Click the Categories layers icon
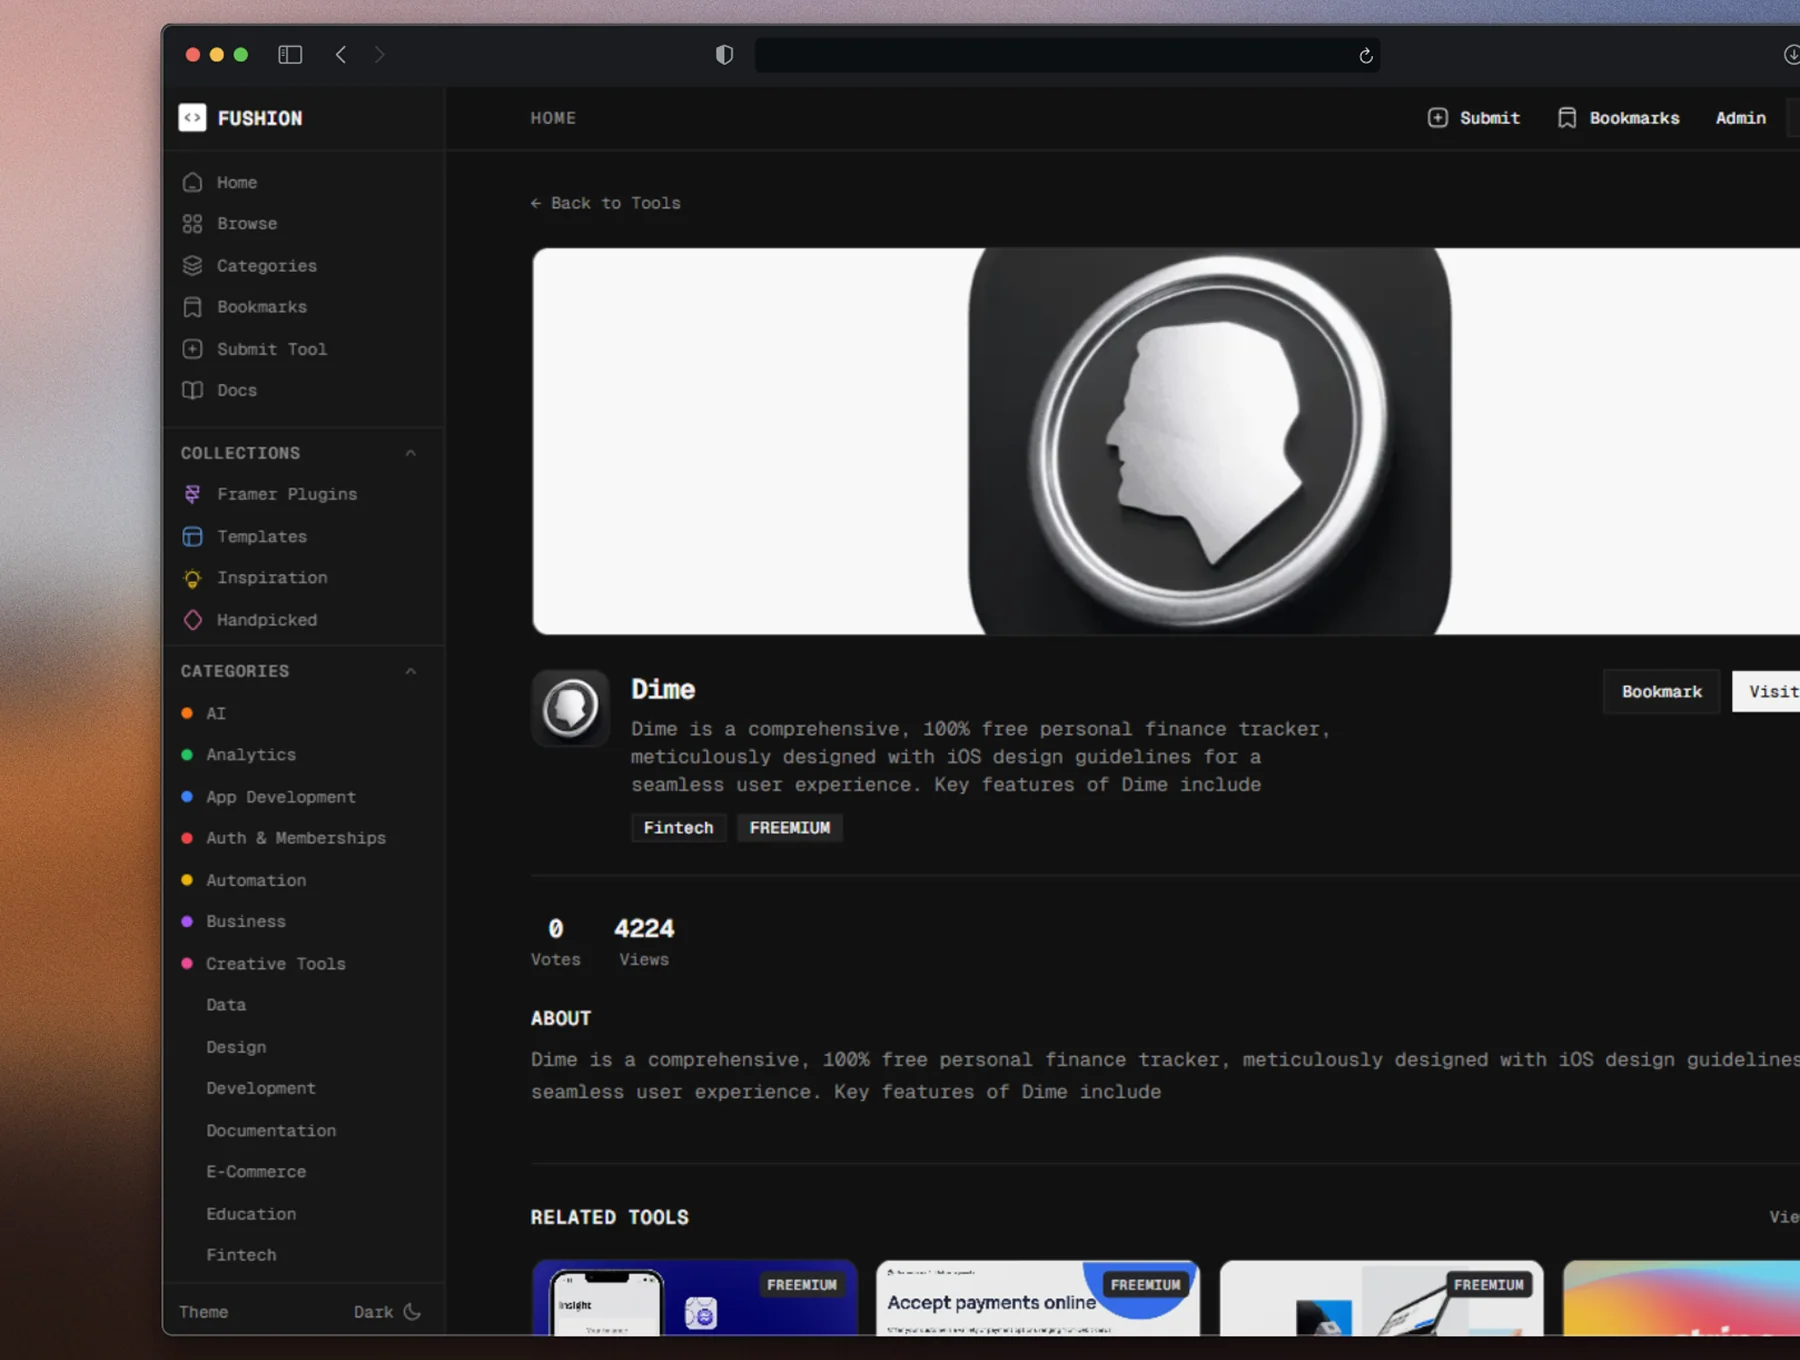The height and width of the screenshot is (1360, 1800). click(193, 265)
